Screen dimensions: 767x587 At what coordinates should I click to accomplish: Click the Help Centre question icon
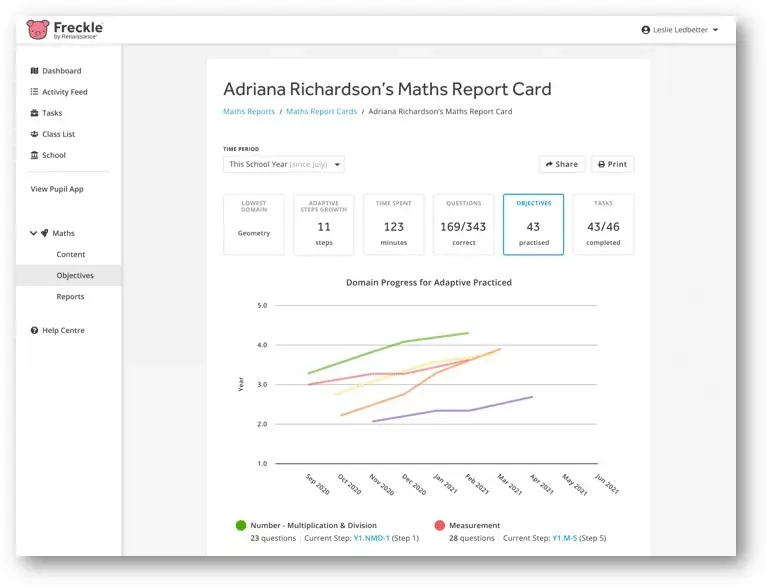pos(34,330)
